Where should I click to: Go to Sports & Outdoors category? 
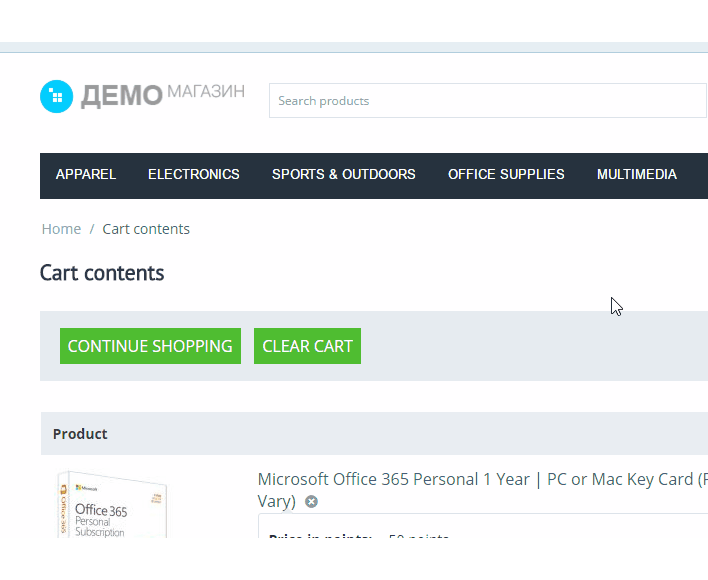(x=343, y=174)
